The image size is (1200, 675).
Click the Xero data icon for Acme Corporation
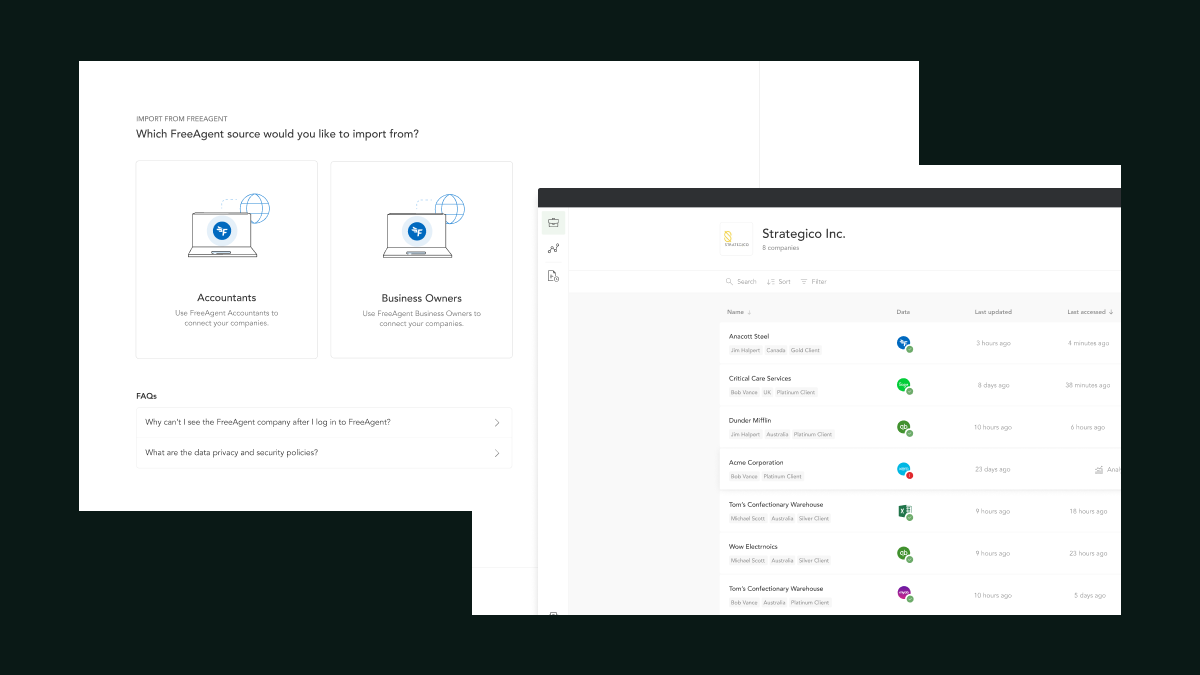(x=904, y=469)
